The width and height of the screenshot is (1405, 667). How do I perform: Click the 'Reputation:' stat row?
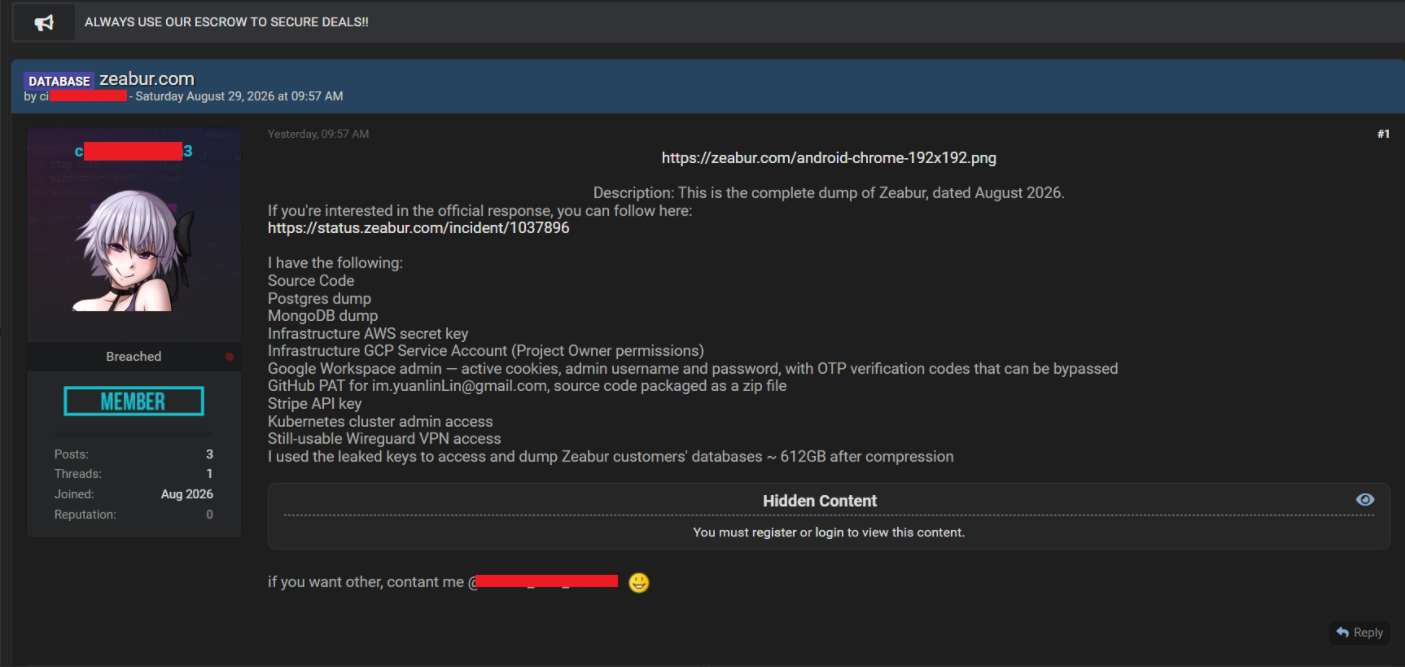click(x=134, y=514)
